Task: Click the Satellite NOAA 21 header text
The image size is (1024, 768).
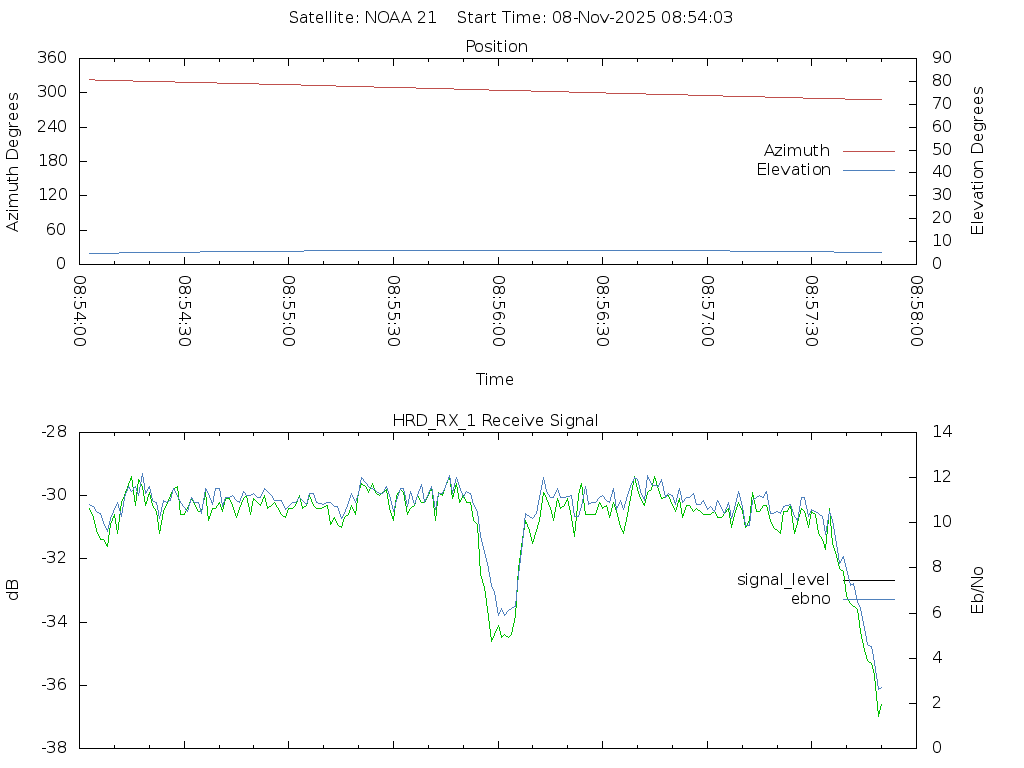Action: point(362,18)
